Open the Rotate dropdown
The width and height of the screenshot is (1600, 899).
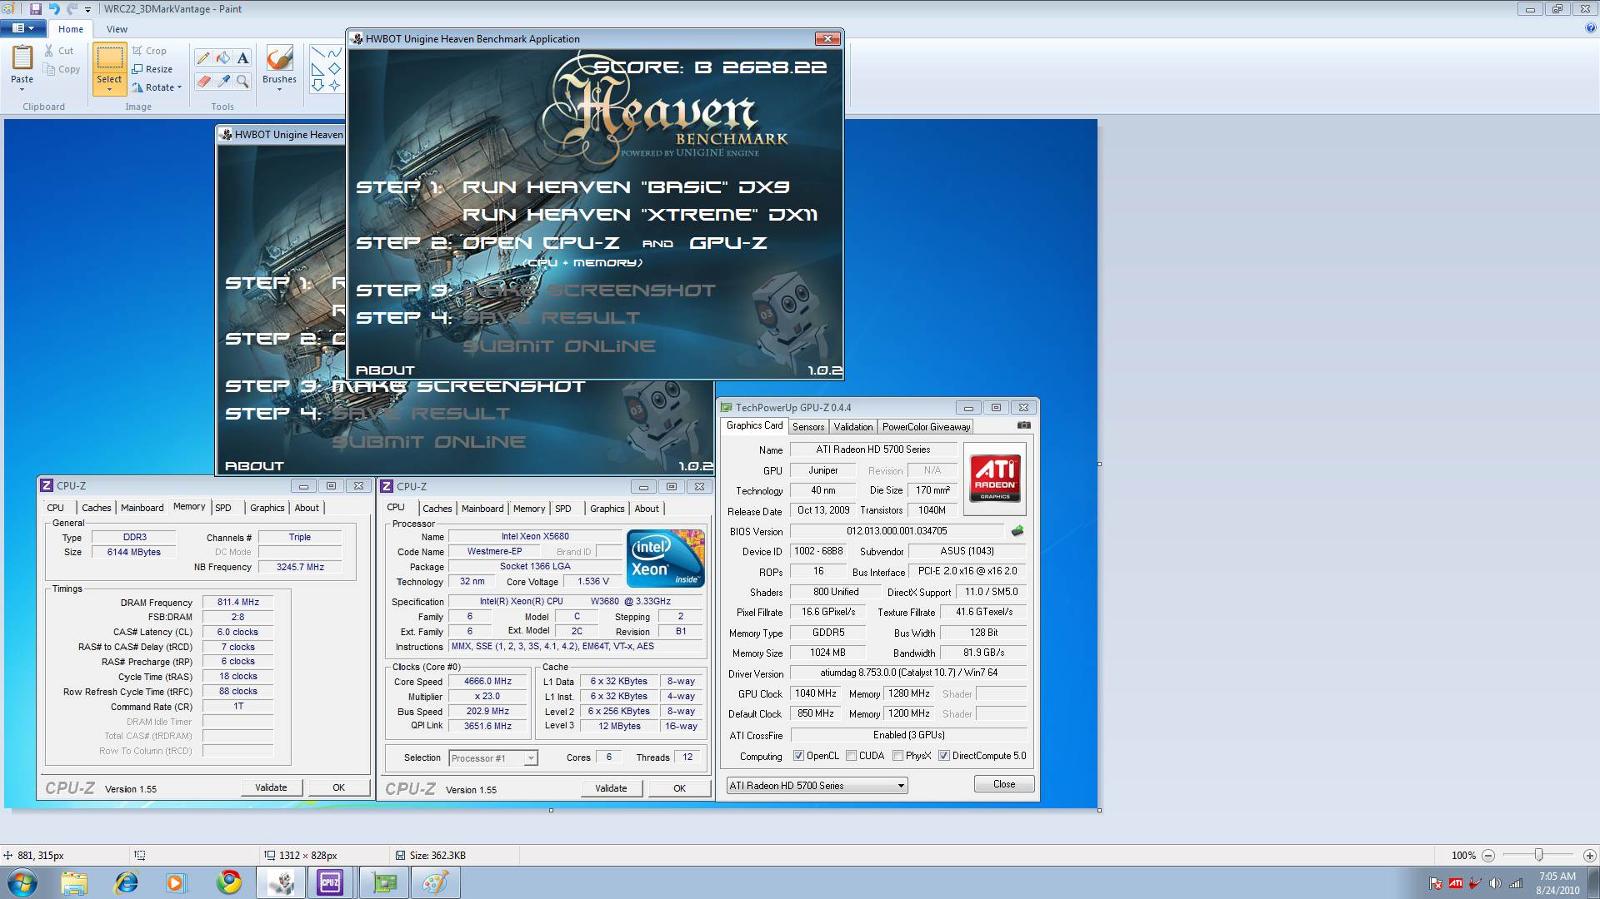158,87
